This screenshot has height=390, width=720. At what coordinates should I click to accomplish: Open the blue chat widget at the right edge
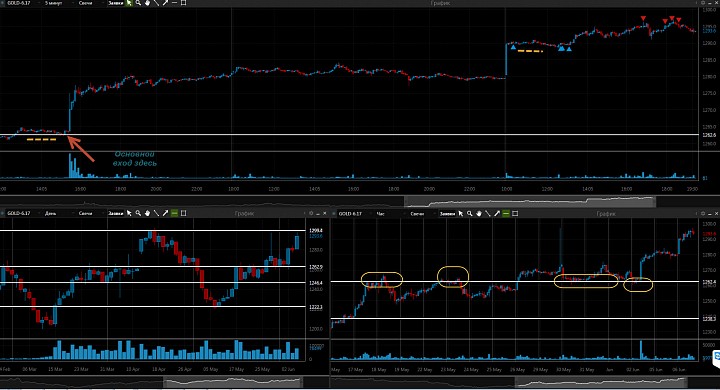point(716,359)
